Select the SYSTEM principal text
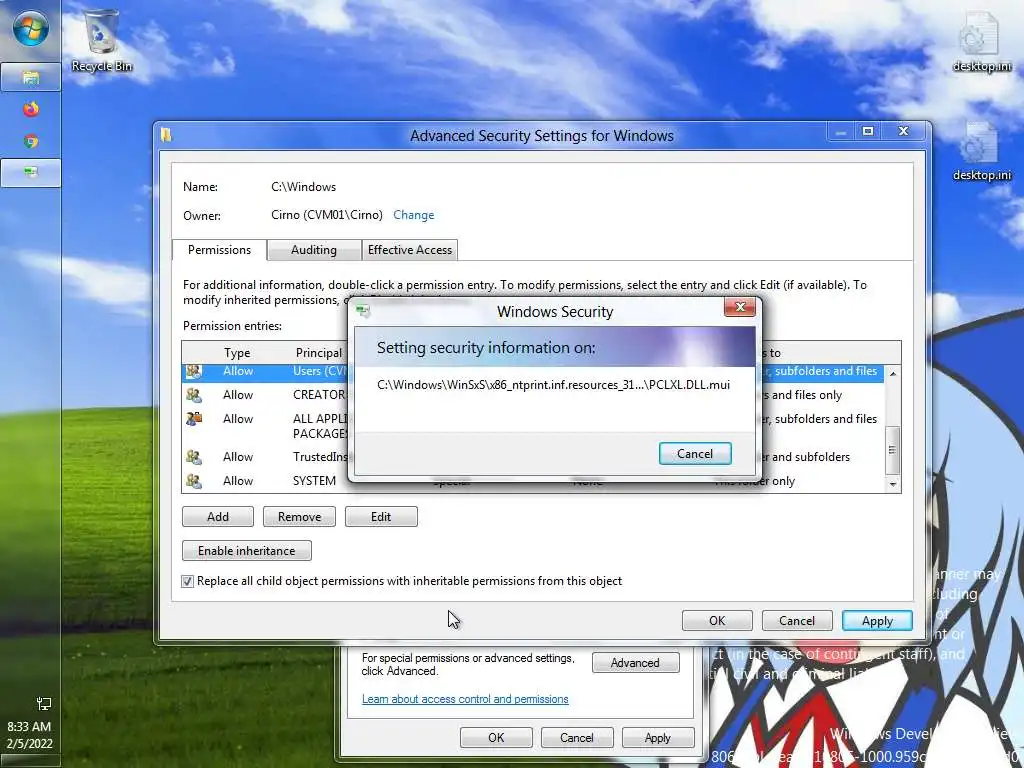 (x=314, y=481)
